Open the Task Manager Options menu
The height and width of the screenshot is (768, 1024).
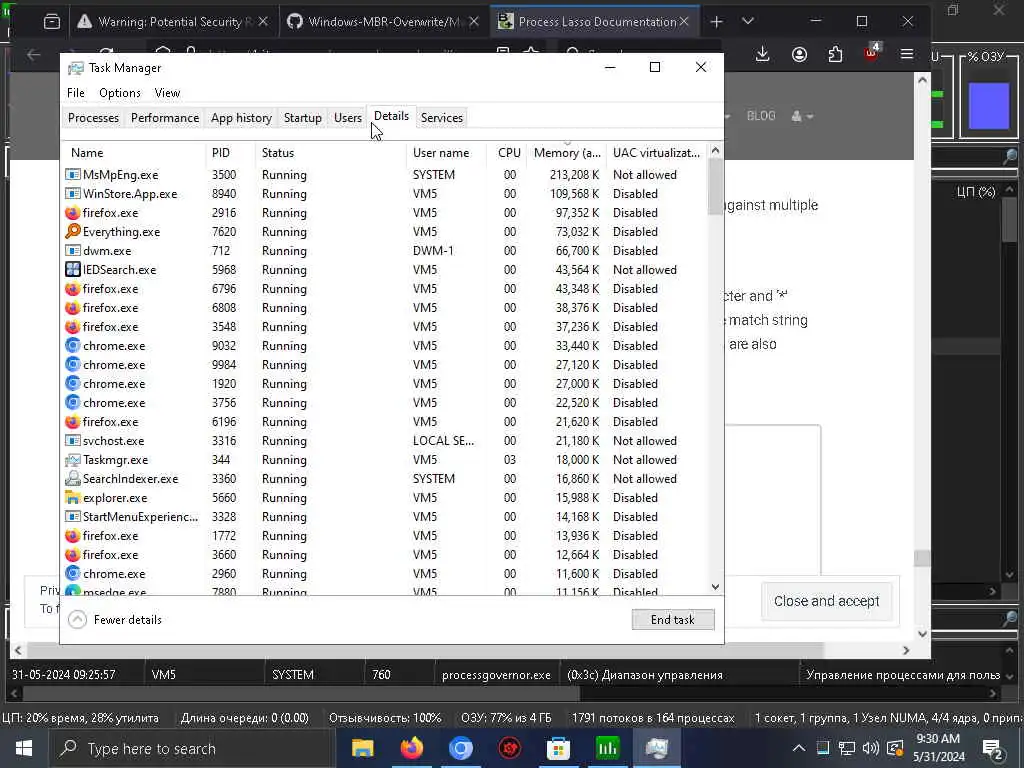click(x=120, y=93)
